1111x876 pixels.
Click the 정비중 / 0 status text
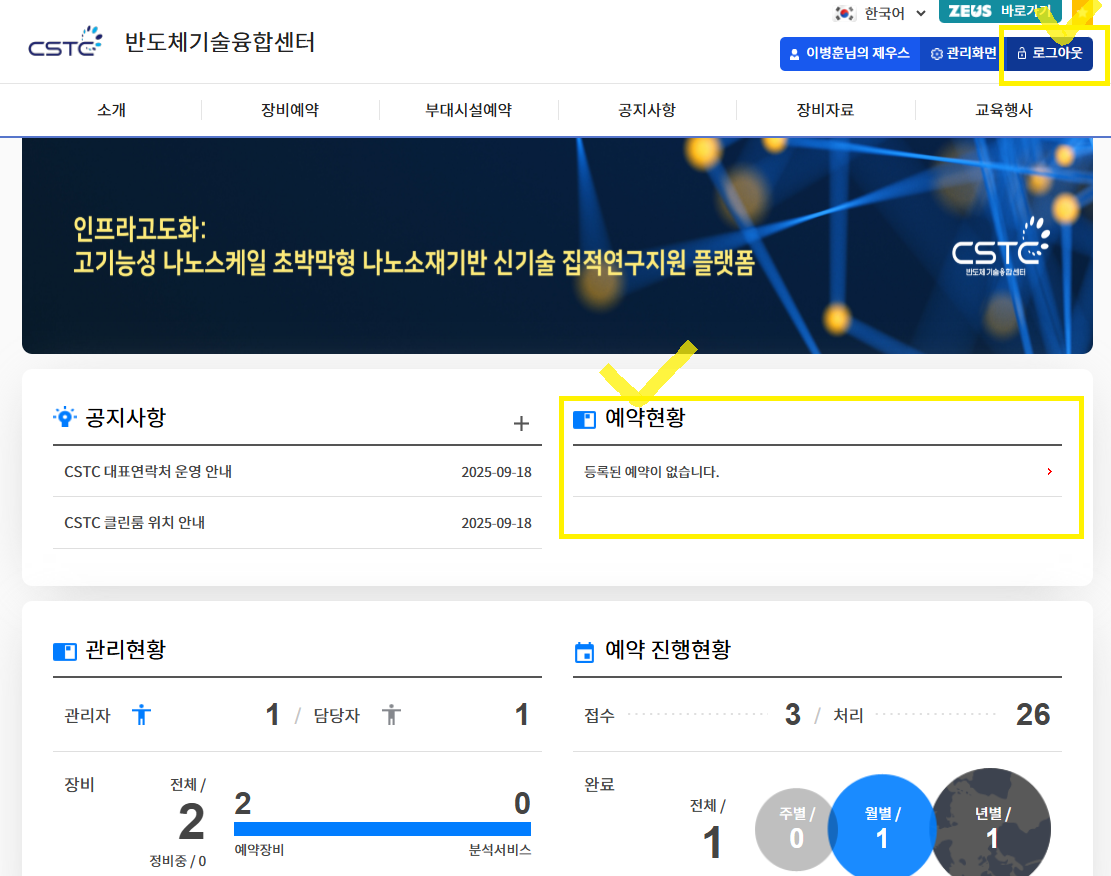178,860
